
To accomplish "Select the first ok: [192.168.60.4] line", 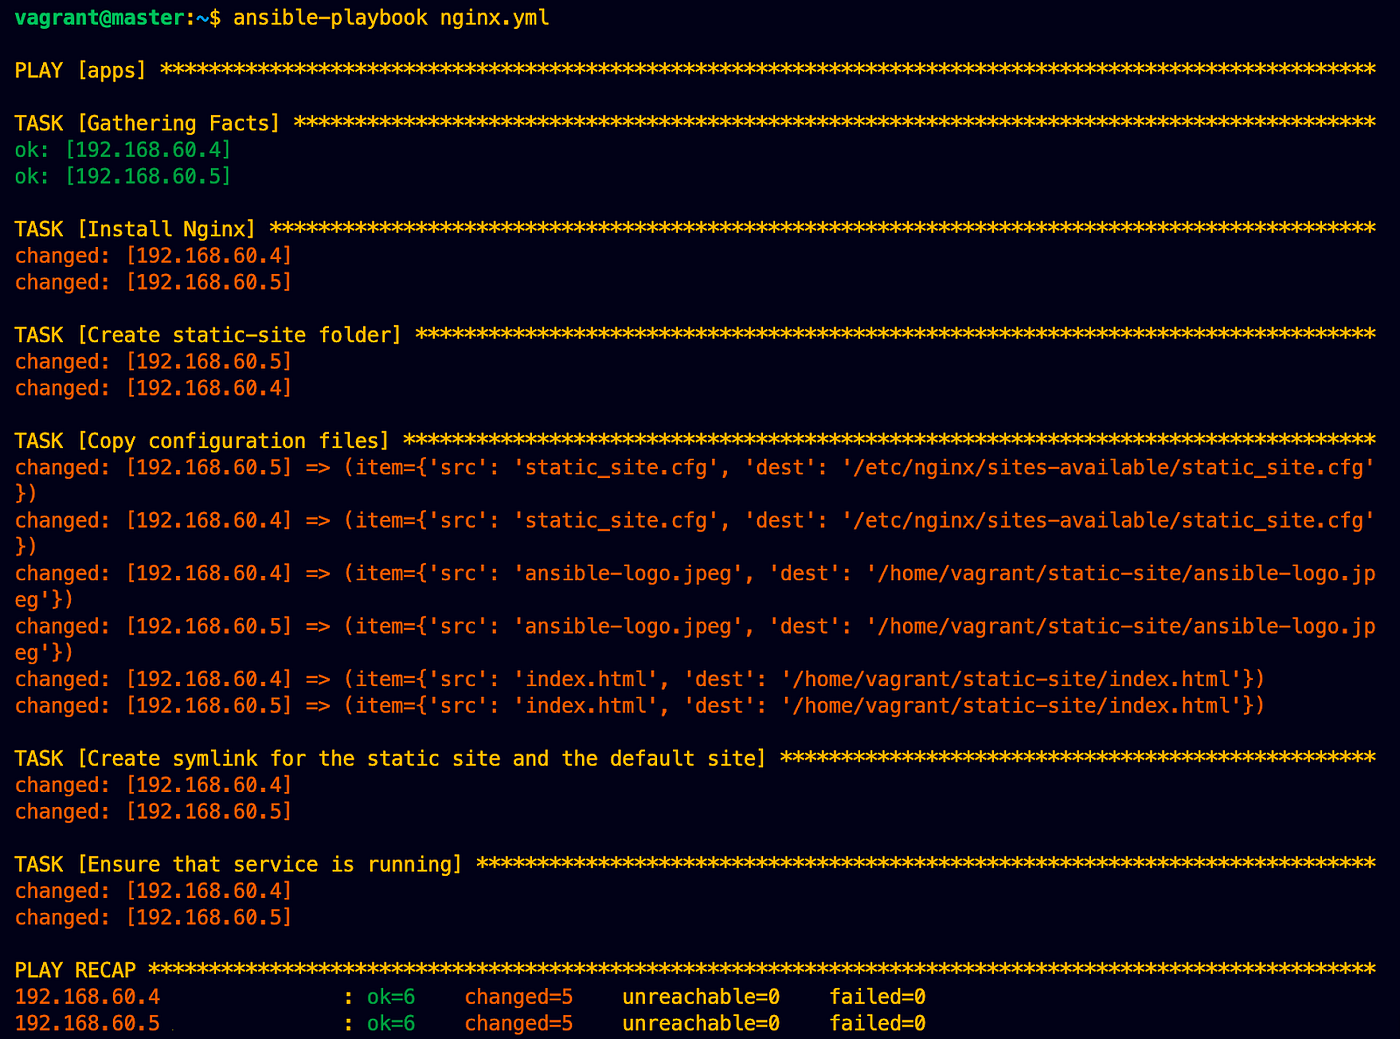I will (122, 149).
